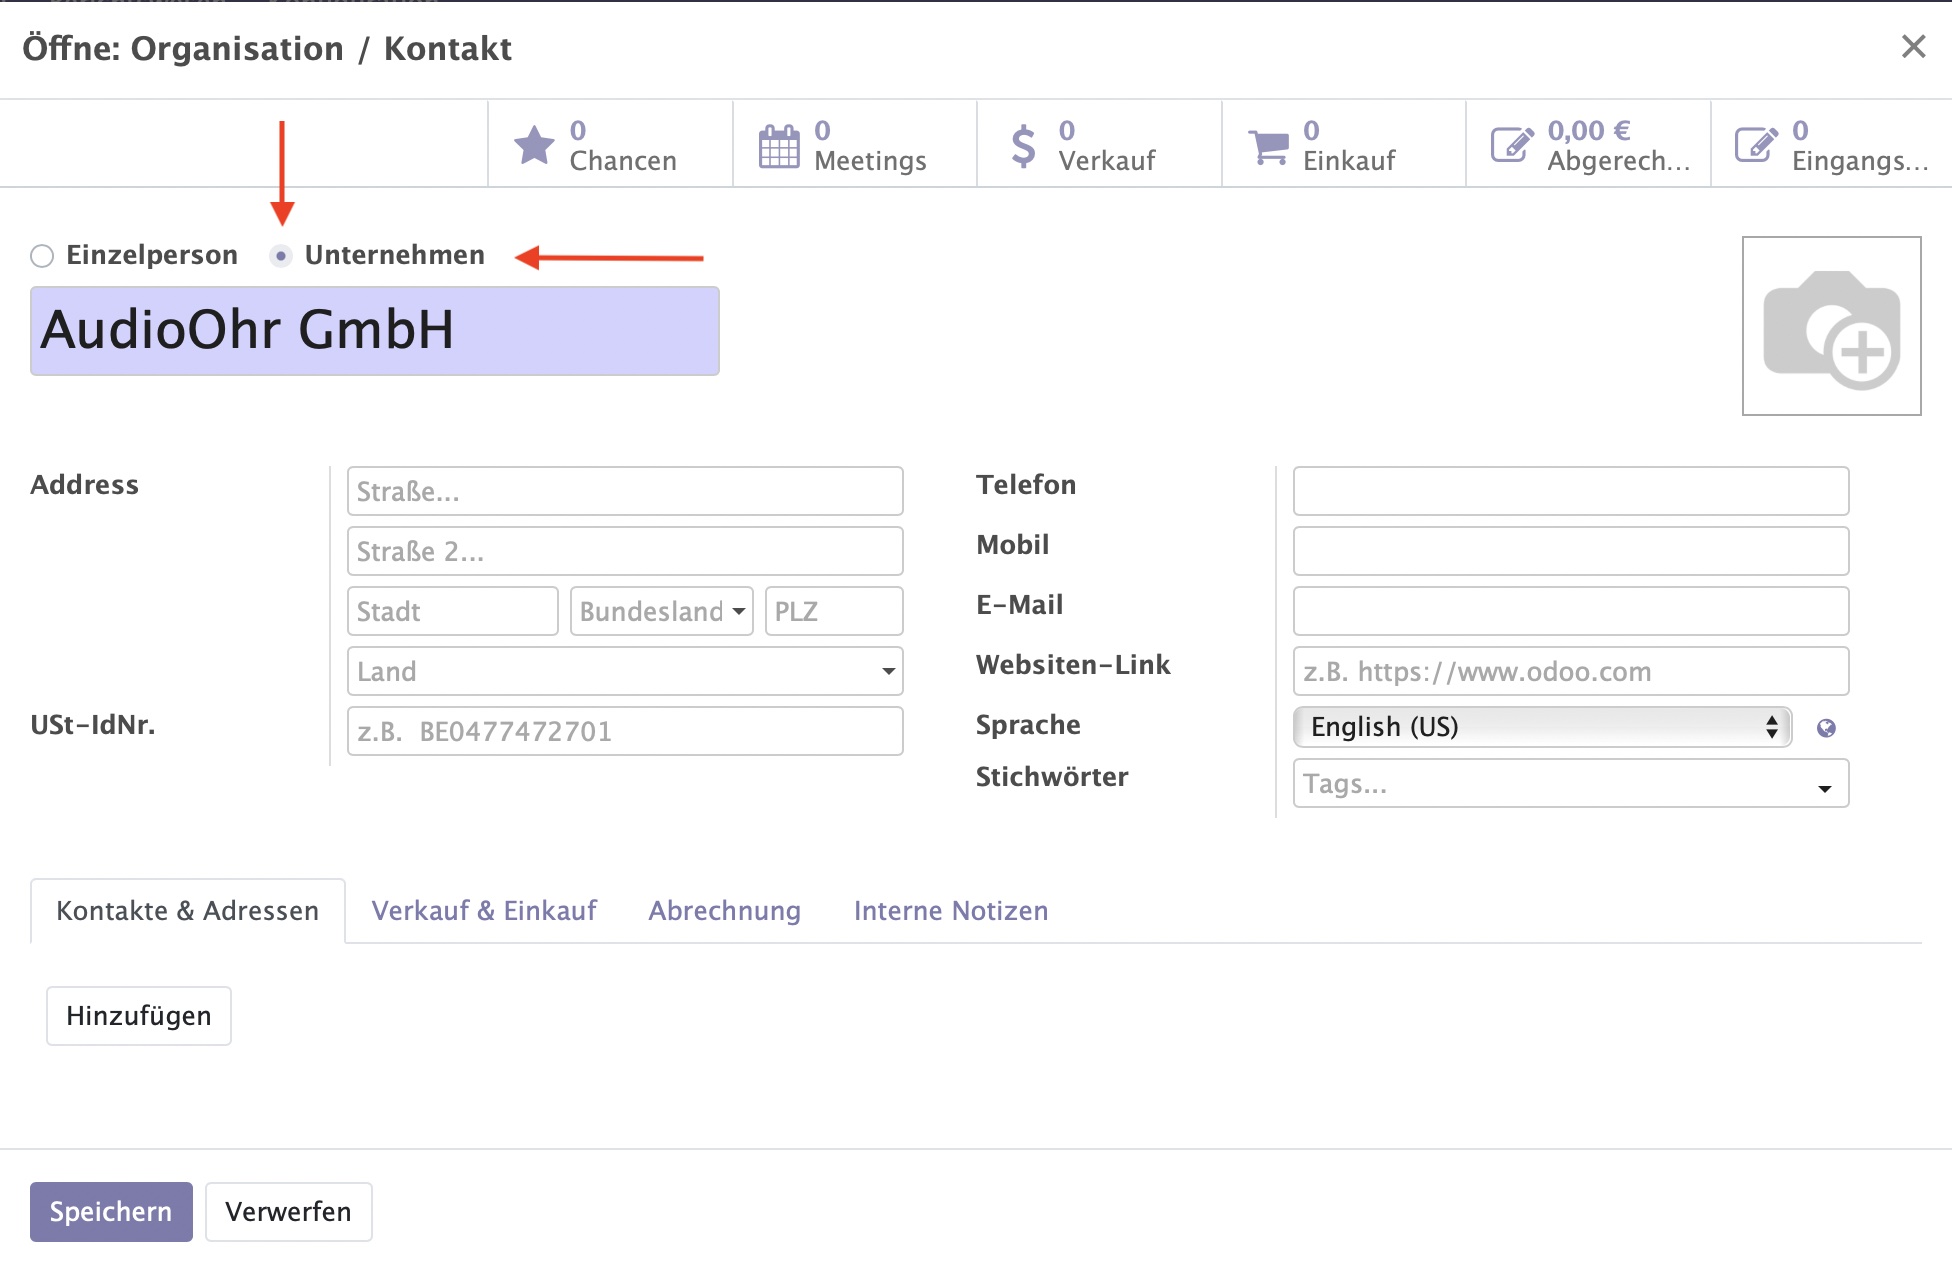Open the Interne Notizen tab
The image size is (1952, 1272).
click(951, 911)
